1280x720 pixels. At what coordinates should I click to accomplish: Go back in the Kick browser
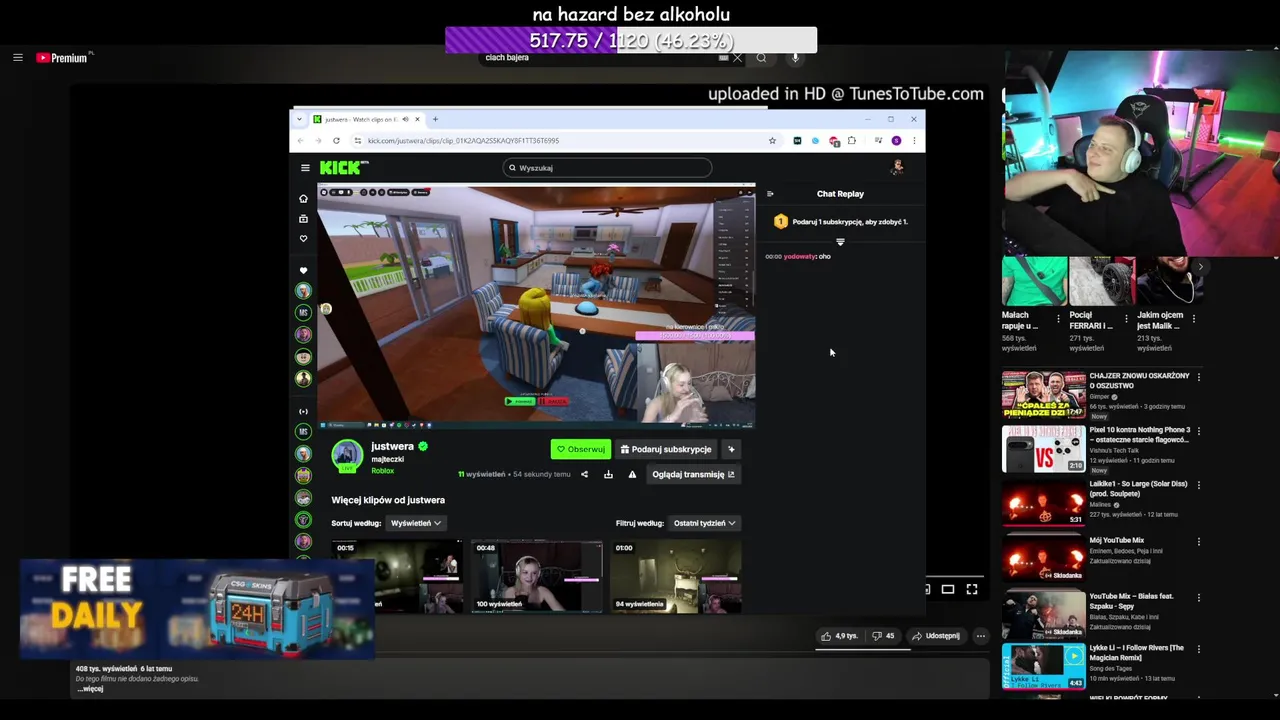pos(300,141)
